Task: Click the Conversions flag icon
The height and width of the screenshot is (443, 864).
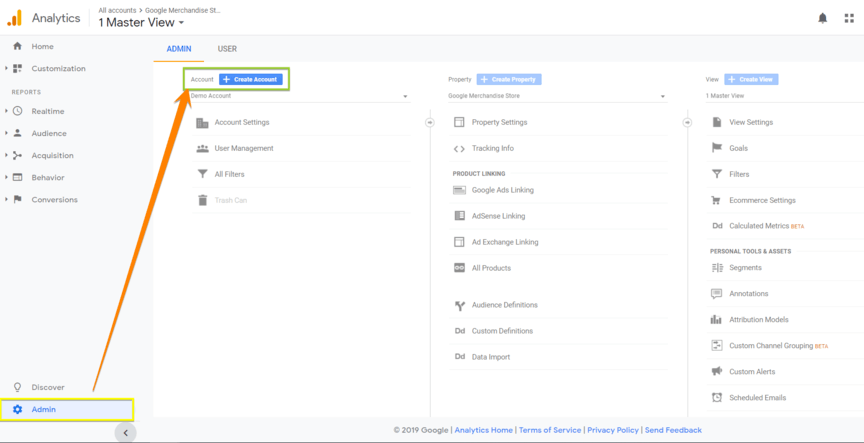Action: 18,199
